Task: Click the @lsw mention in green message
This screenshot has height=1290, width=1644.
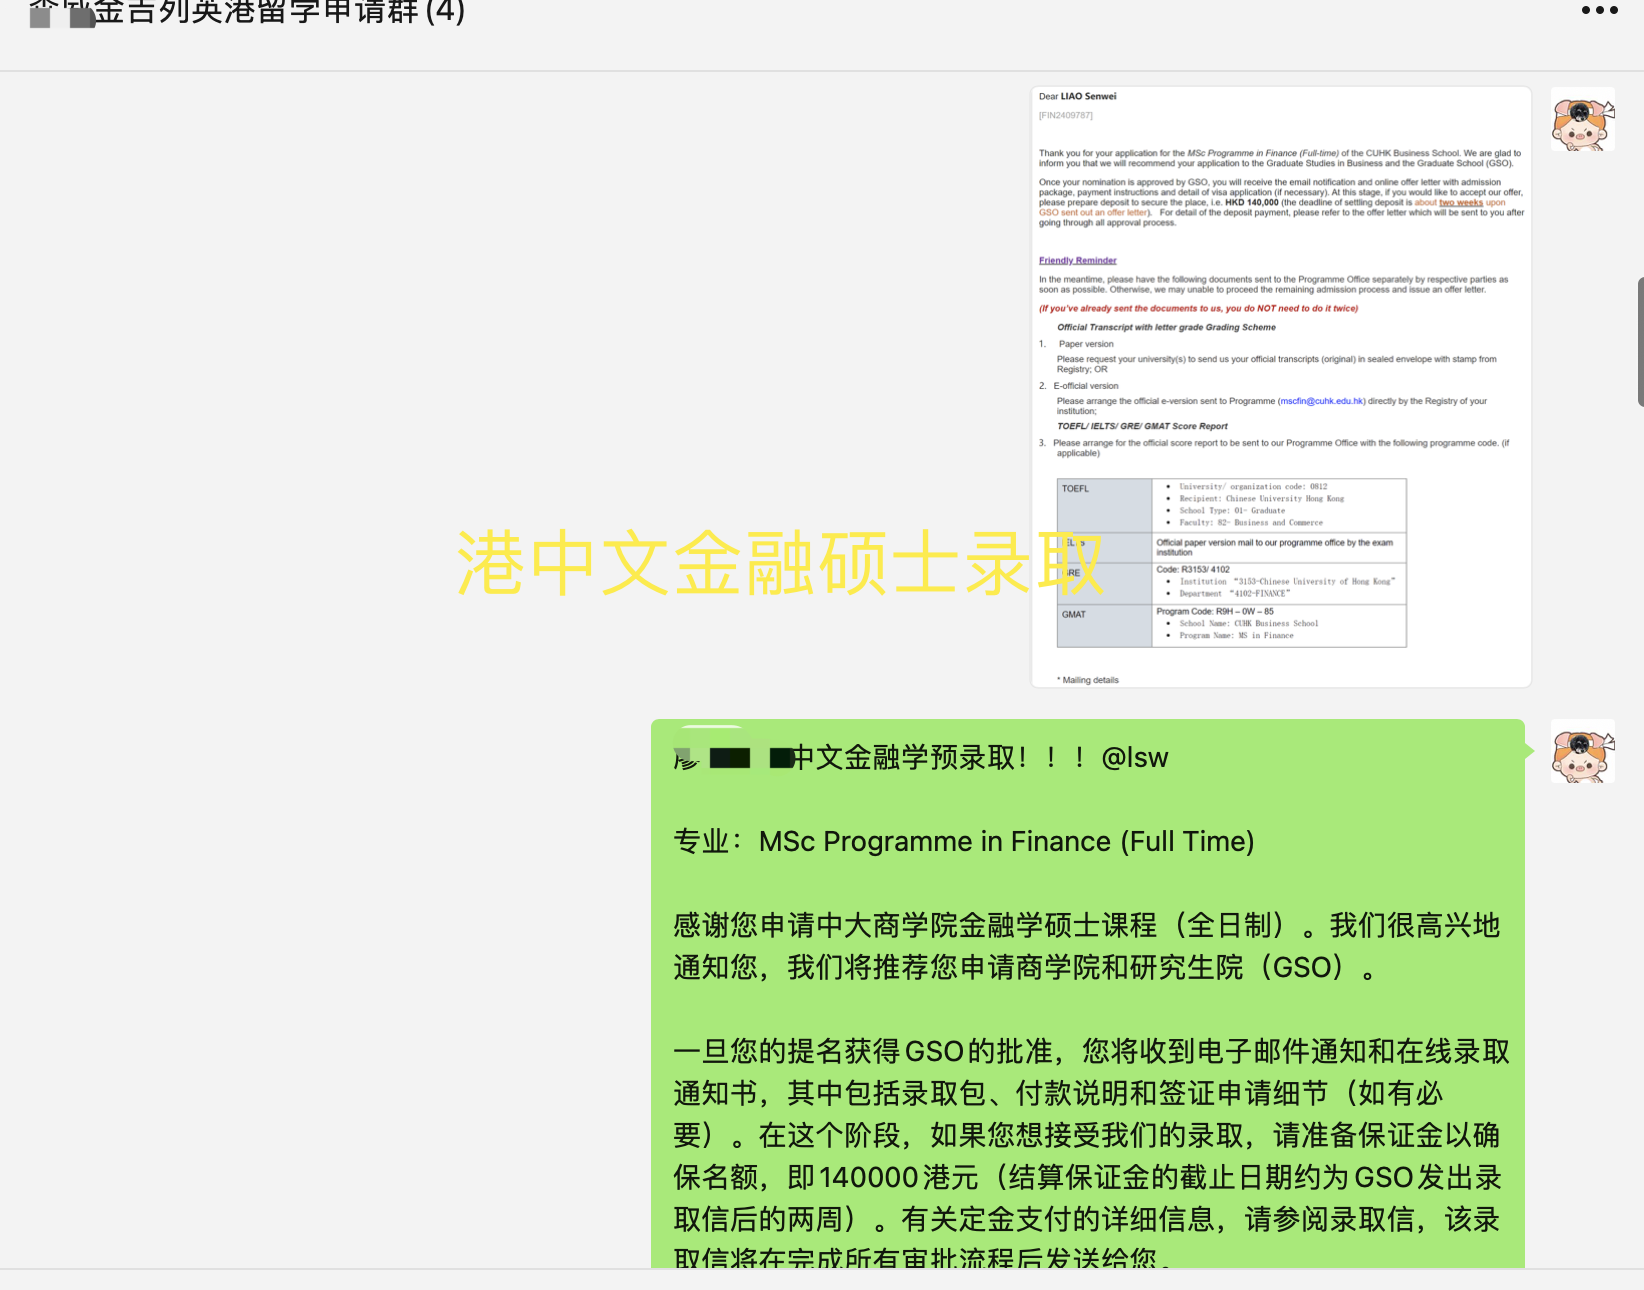Action: click(1134, 758)
